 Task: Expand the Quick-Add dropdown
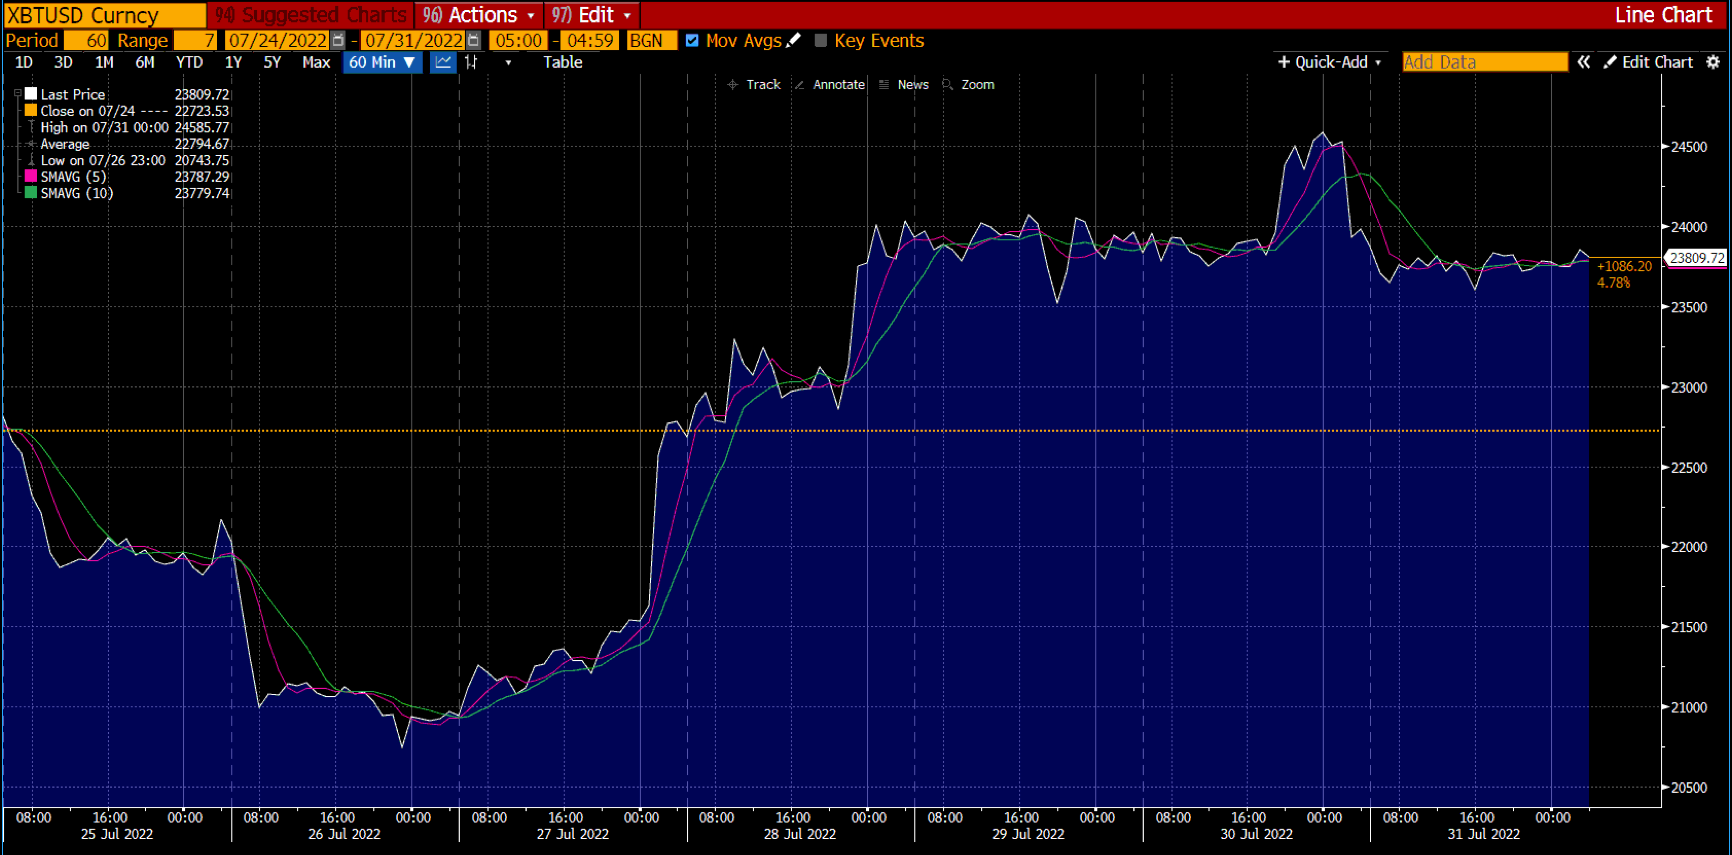point(1330,62)
